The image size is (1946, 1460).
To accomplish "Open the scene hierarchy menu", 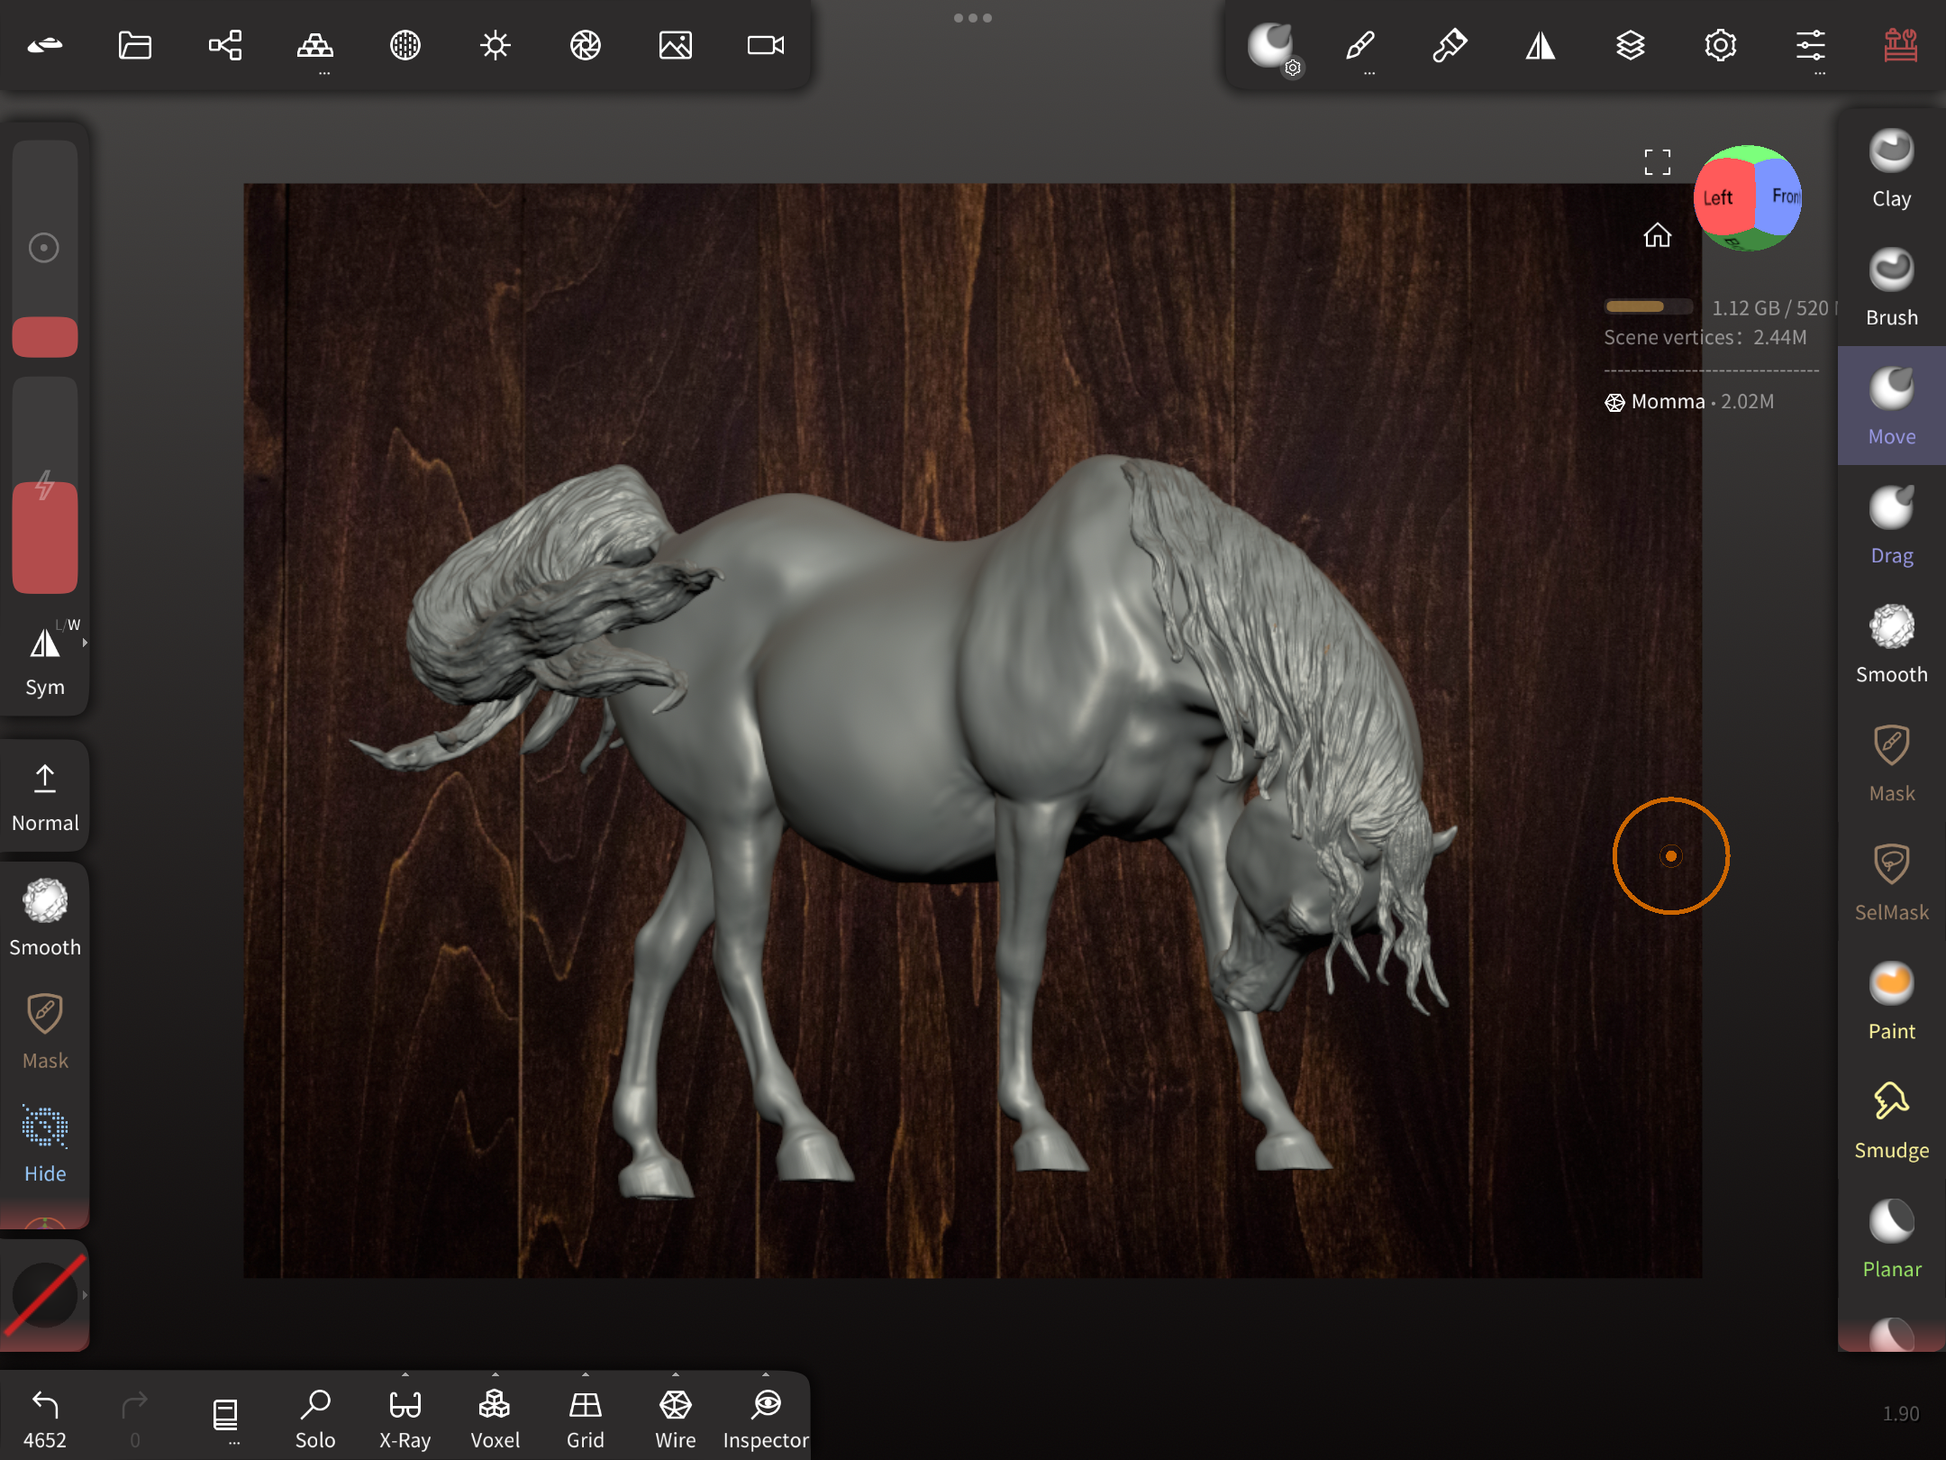I will tap(225, 46).
